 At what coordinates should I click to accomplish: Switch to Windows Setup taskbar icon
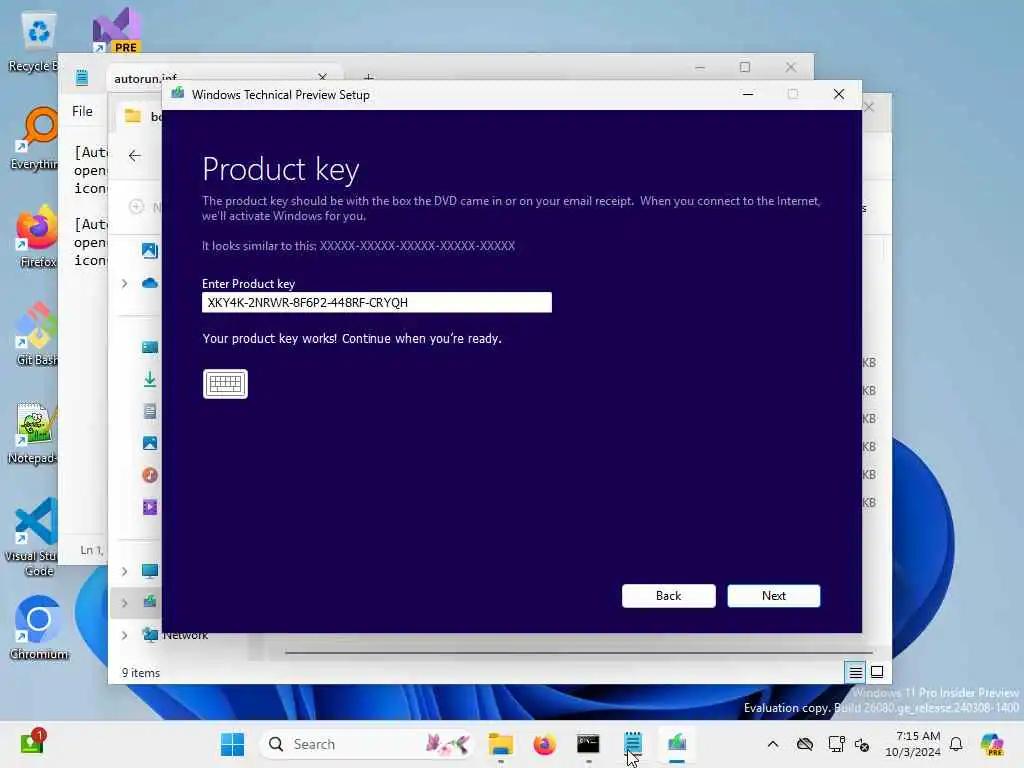tap(677, 744)
